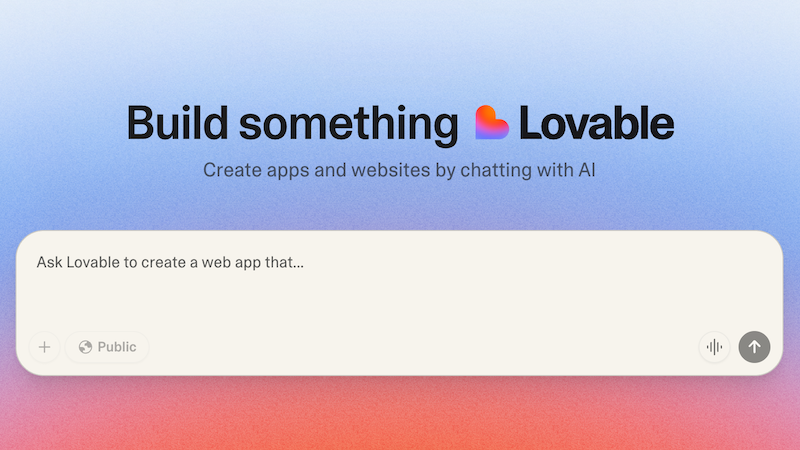Add an attachment using the plus button
The image size is (800, 450).
point(44,347)
